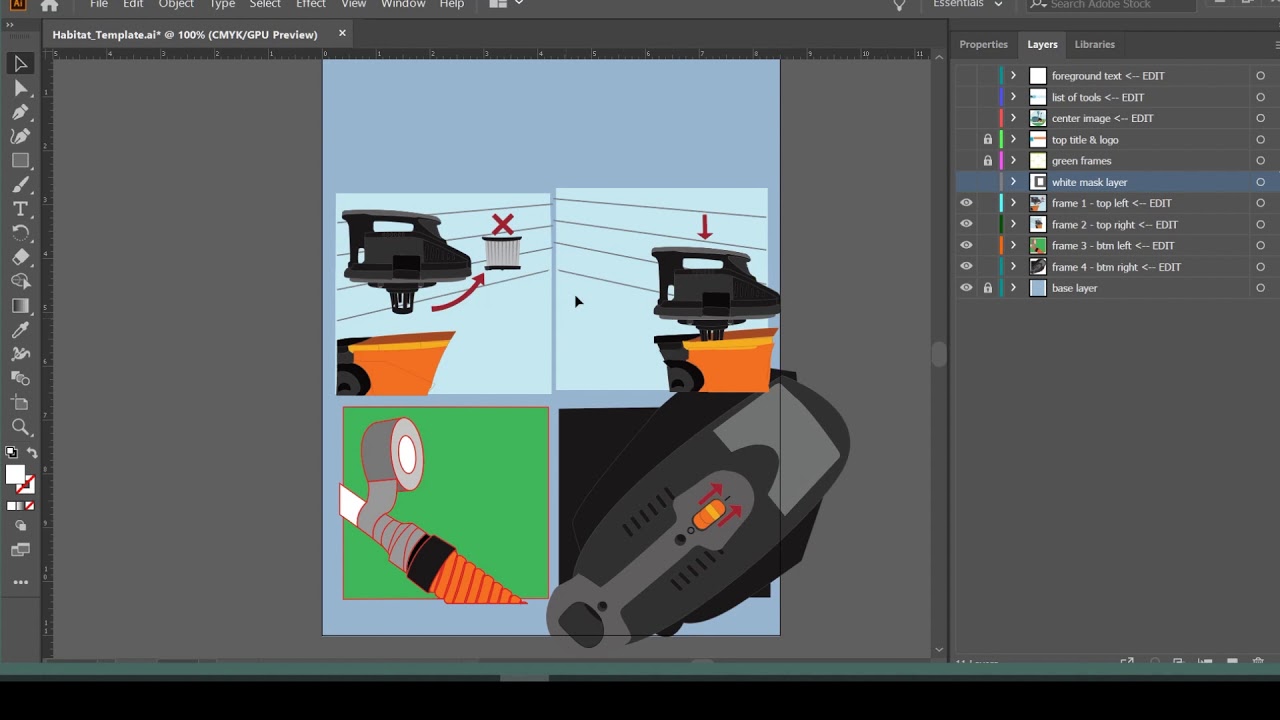
Task: Expand the frame 4 - btm right layer
Action: [x=1013, y=267]
